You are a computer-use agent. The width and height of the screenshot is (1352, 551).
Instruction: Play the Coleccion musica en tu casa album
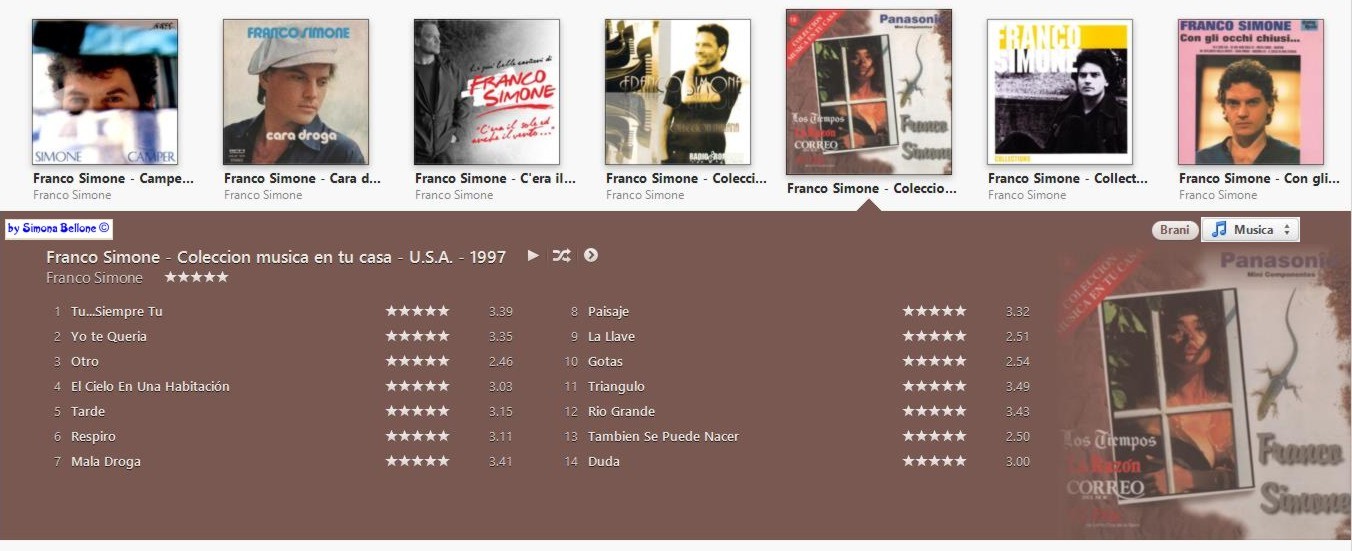(533, 256)
